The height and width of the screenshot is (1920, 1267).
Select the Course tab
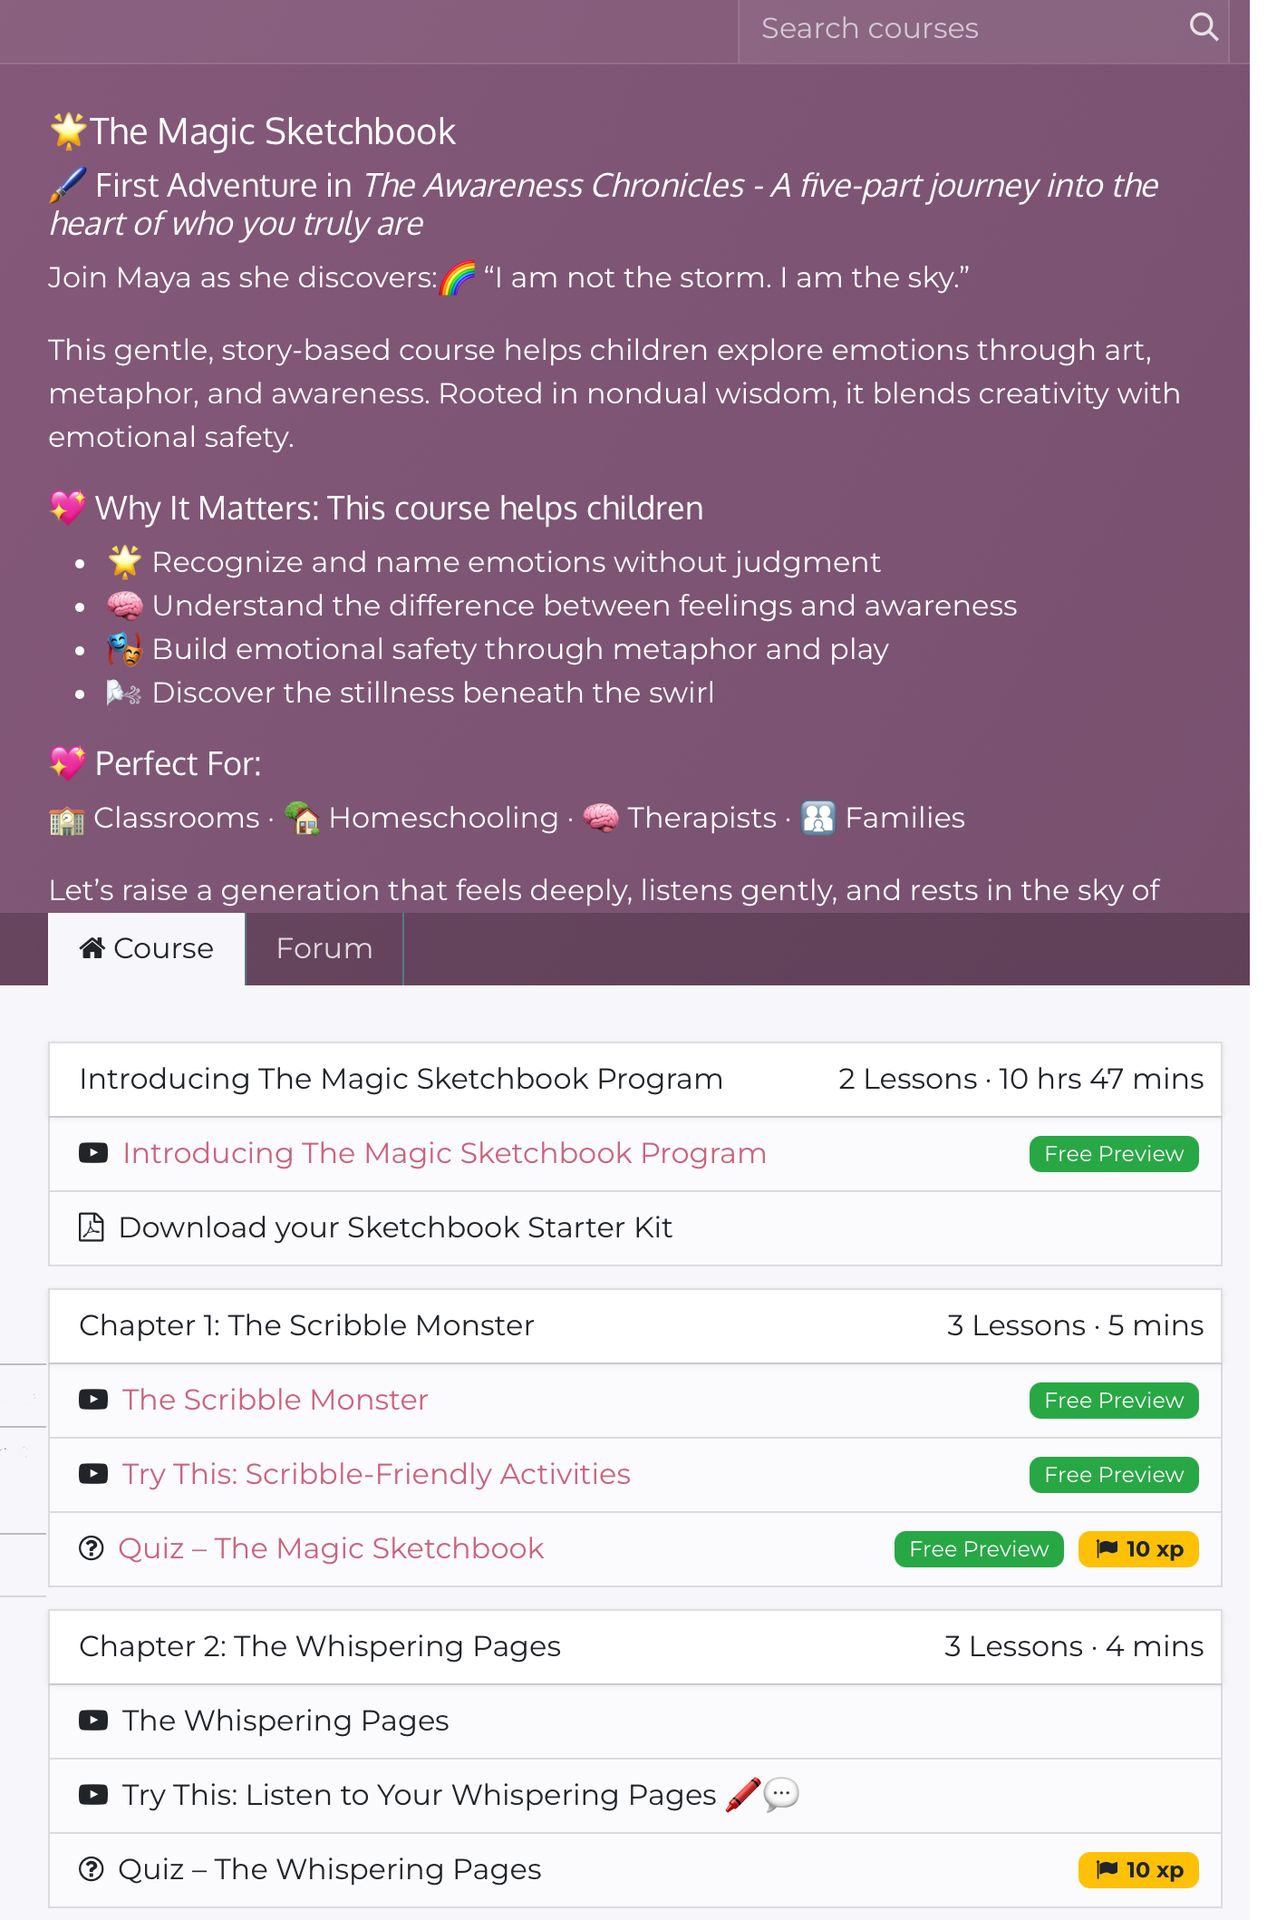(x=147, y=949)
